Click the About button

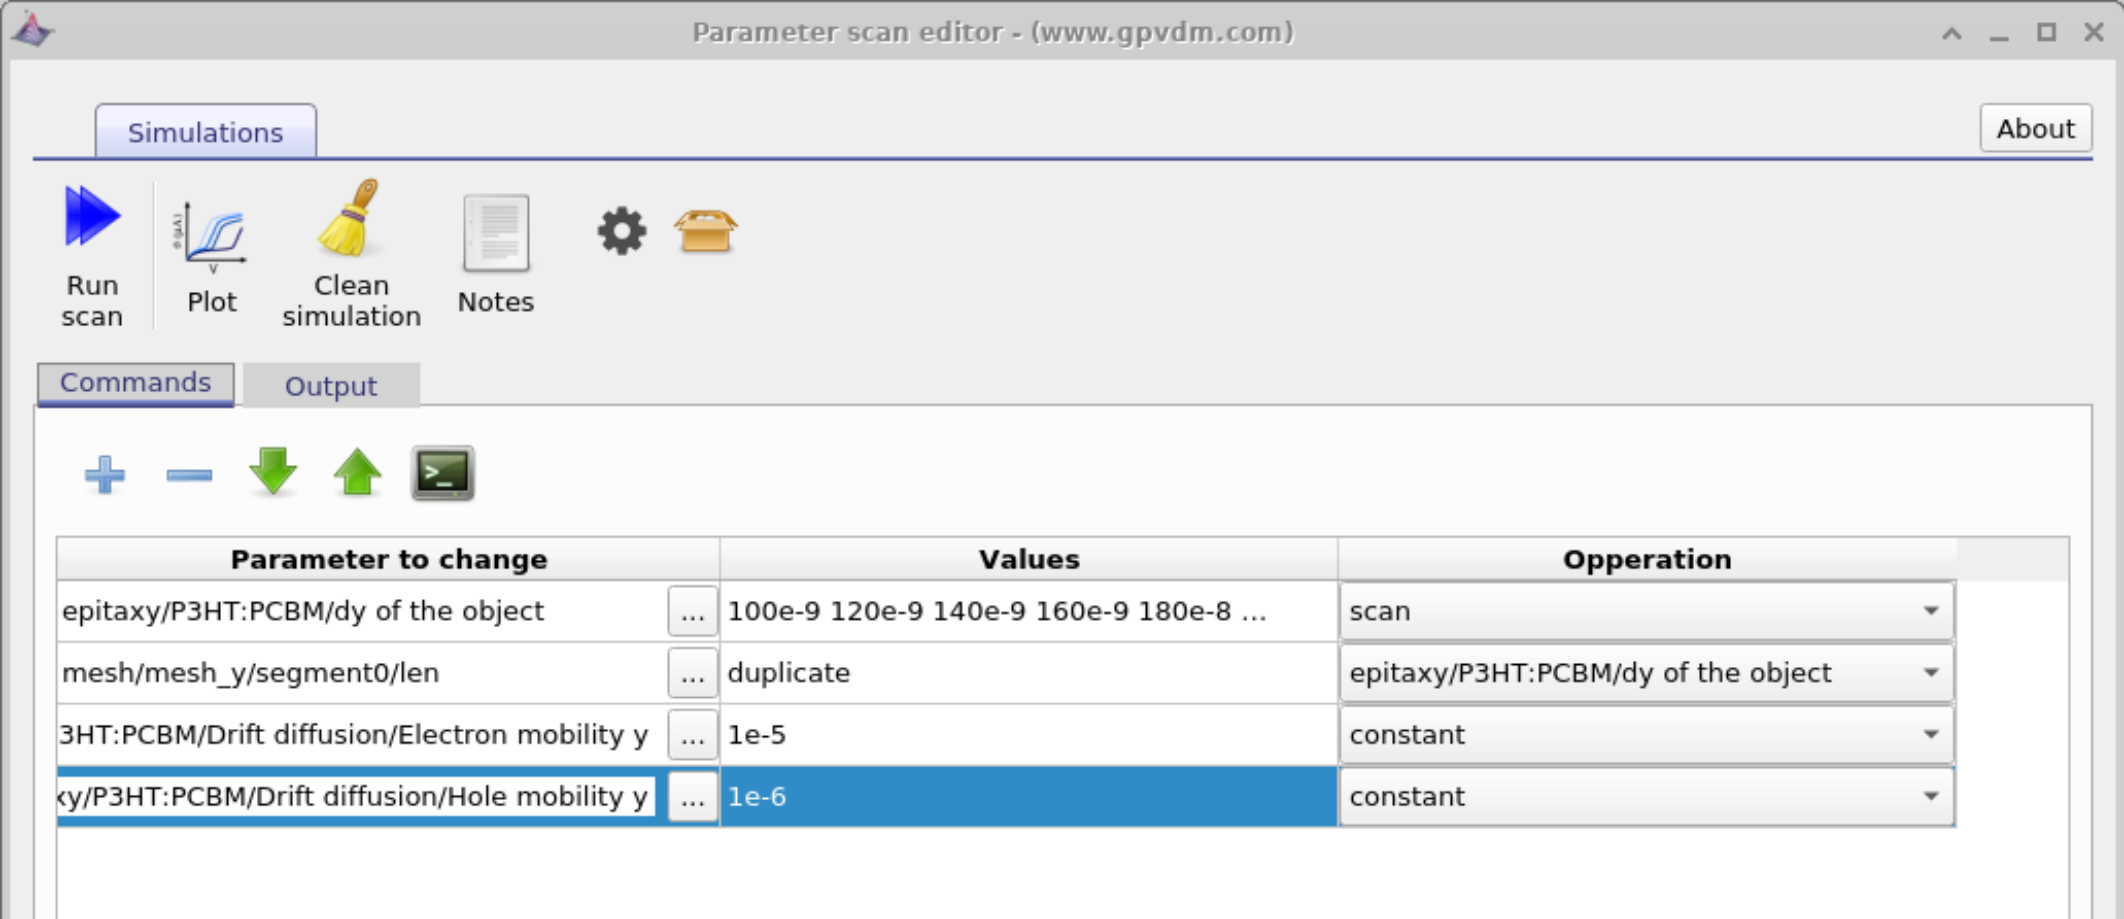coord(2035,128)
